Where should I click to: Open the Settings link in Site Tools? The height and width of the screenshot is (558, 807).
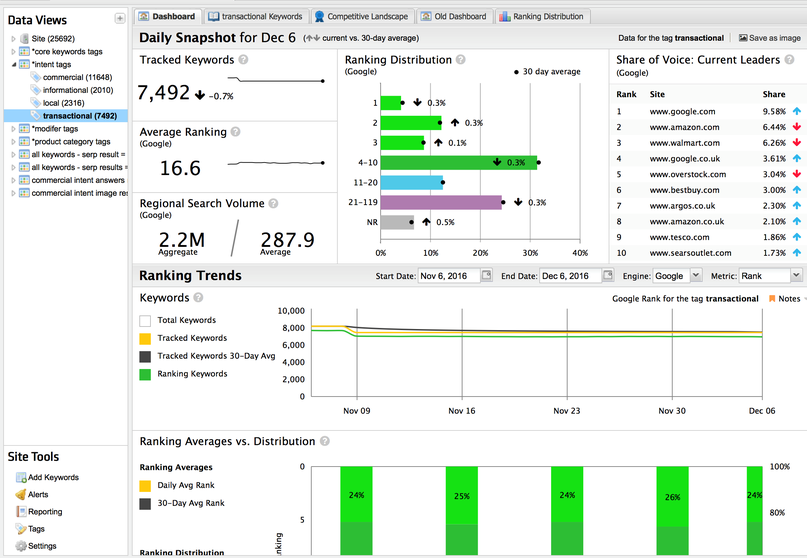42,546
